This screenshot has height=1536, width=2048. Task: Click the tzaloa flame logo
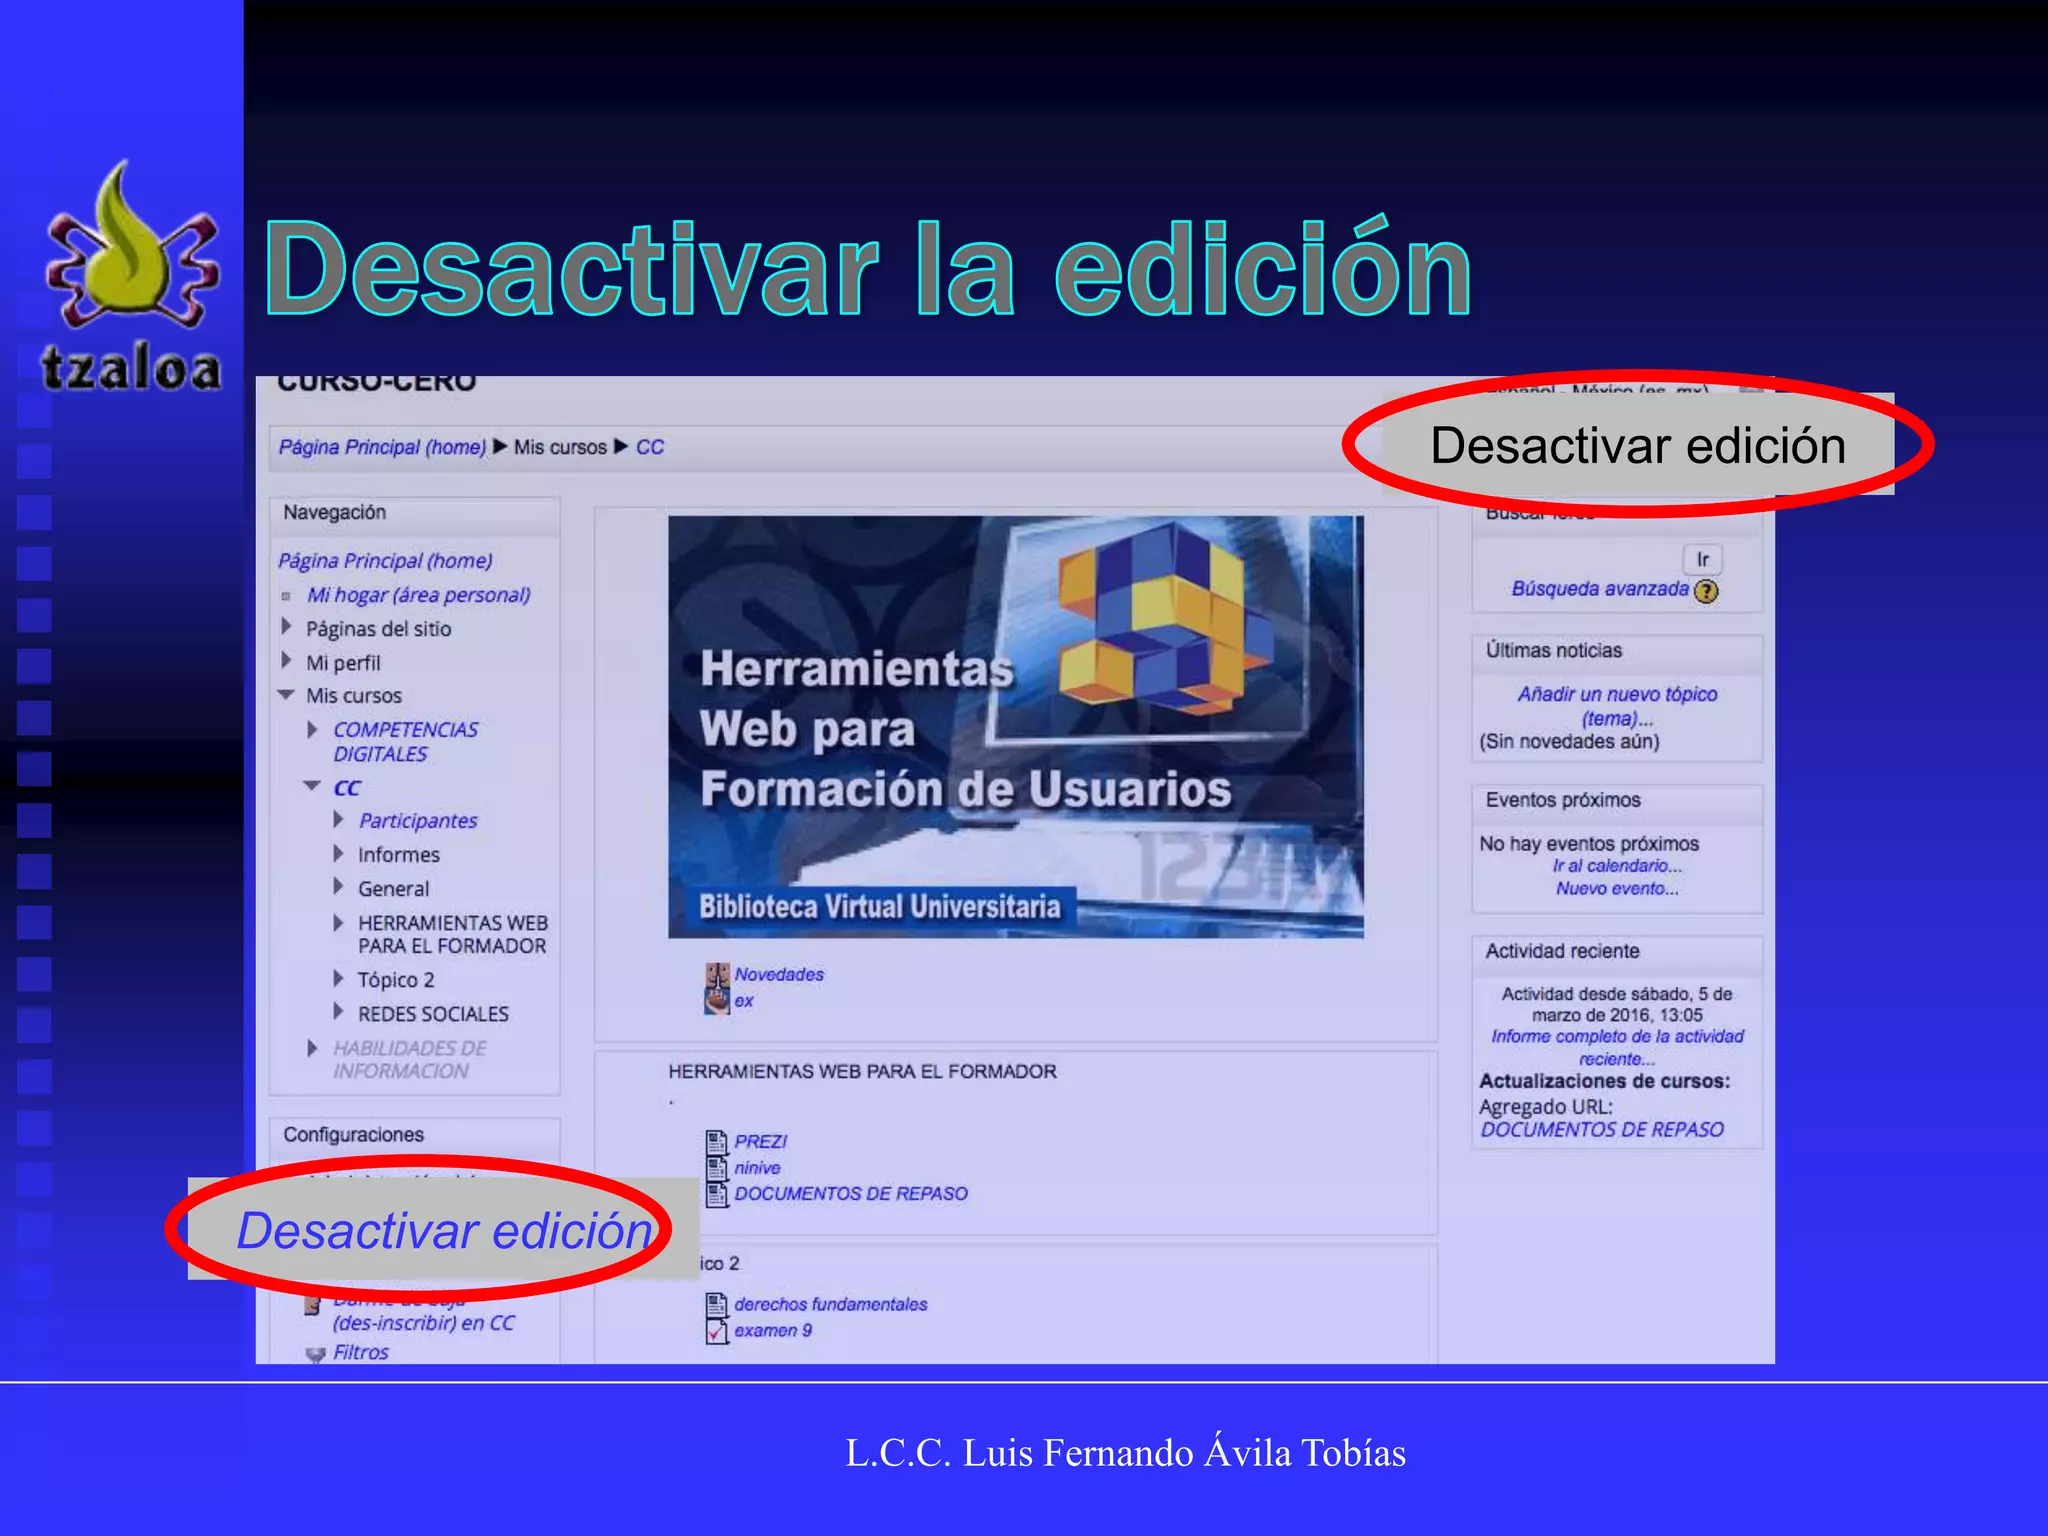(x=131, y=275)
